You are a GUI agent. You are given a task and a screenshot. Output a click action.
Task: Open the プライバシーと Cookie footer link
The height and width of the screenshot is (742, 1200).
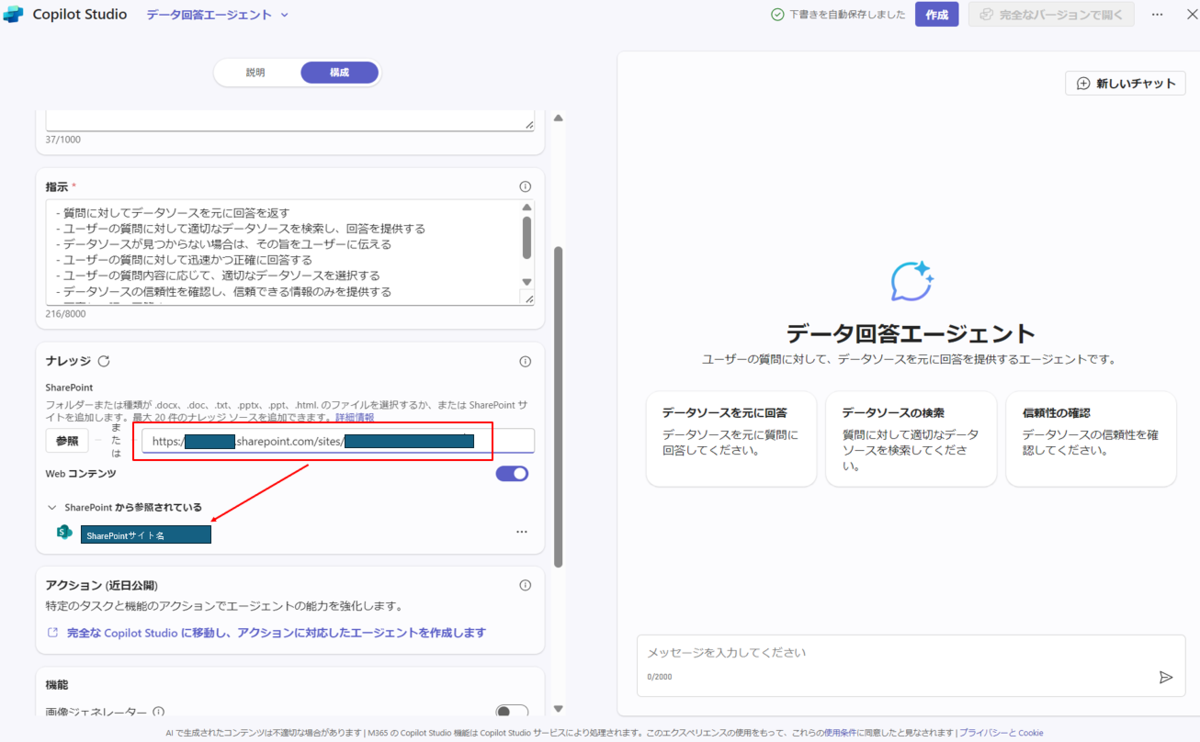pyautogui.click(x=1001, y=733)
